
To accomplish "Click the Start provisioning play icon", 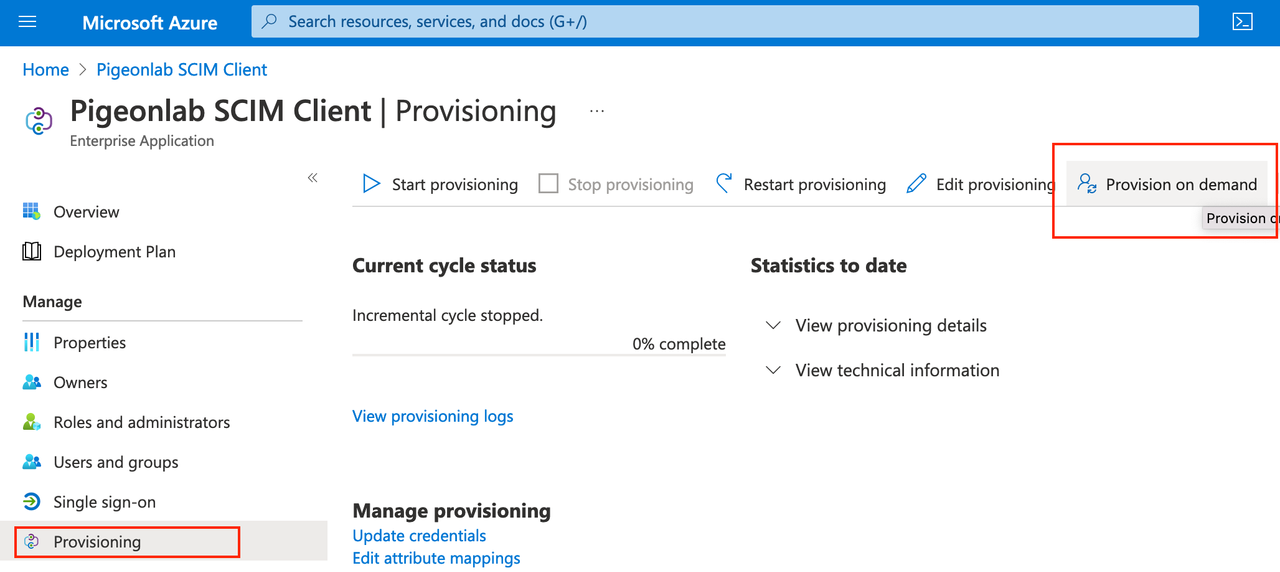I will (x=371, y=184).
